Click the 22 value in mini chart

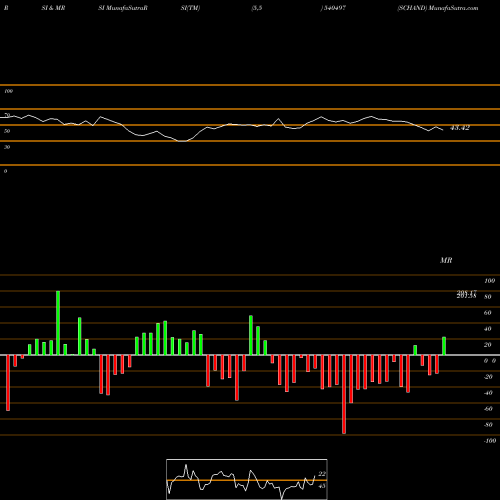tap(322, 474)
